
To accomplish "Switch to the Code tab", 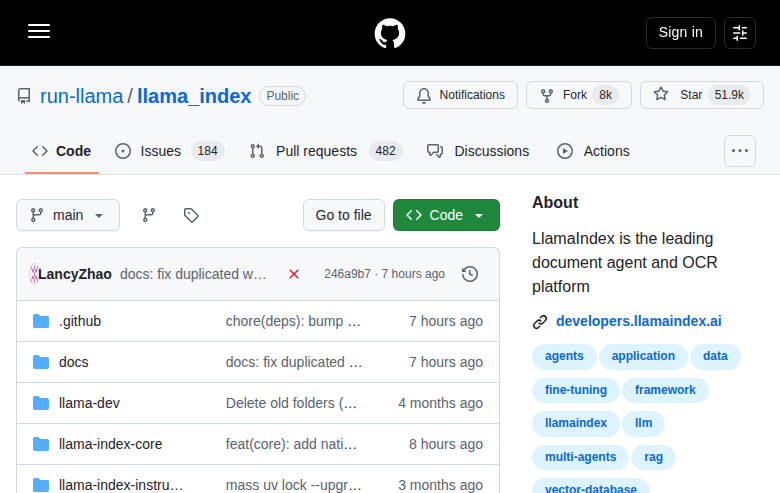I will 62,151.
